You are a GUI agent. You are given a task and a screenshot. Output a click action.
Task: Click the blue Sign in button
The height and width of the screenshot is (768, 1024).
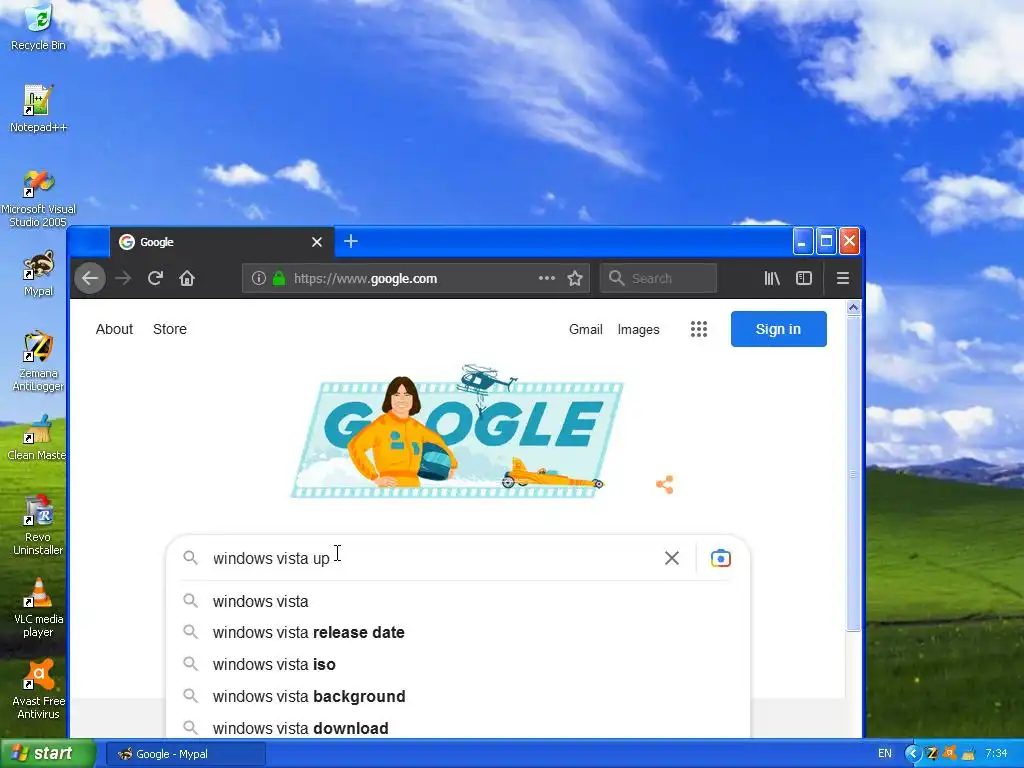[x=778, y=329]
